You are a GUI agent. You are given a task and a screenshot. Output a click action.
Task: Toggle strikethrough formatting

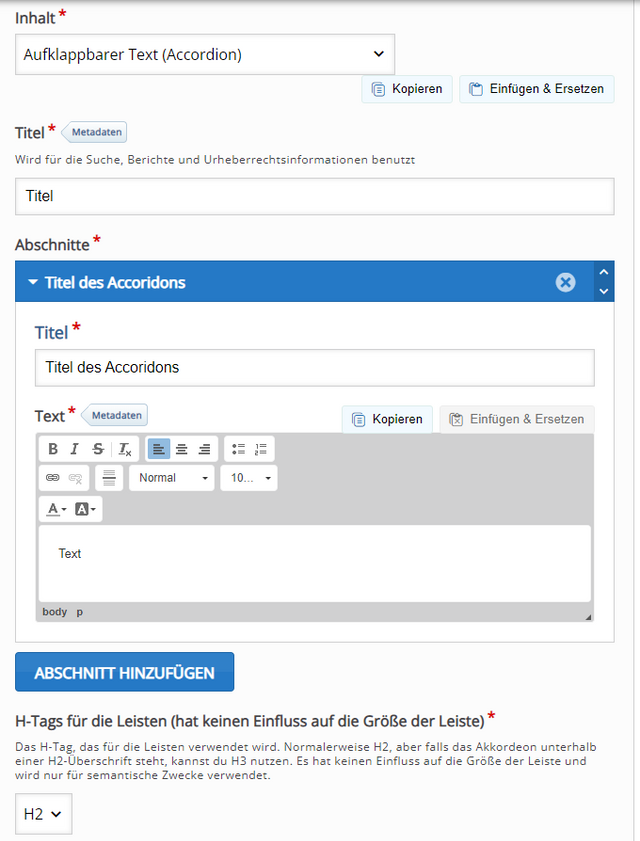point(98,449)
